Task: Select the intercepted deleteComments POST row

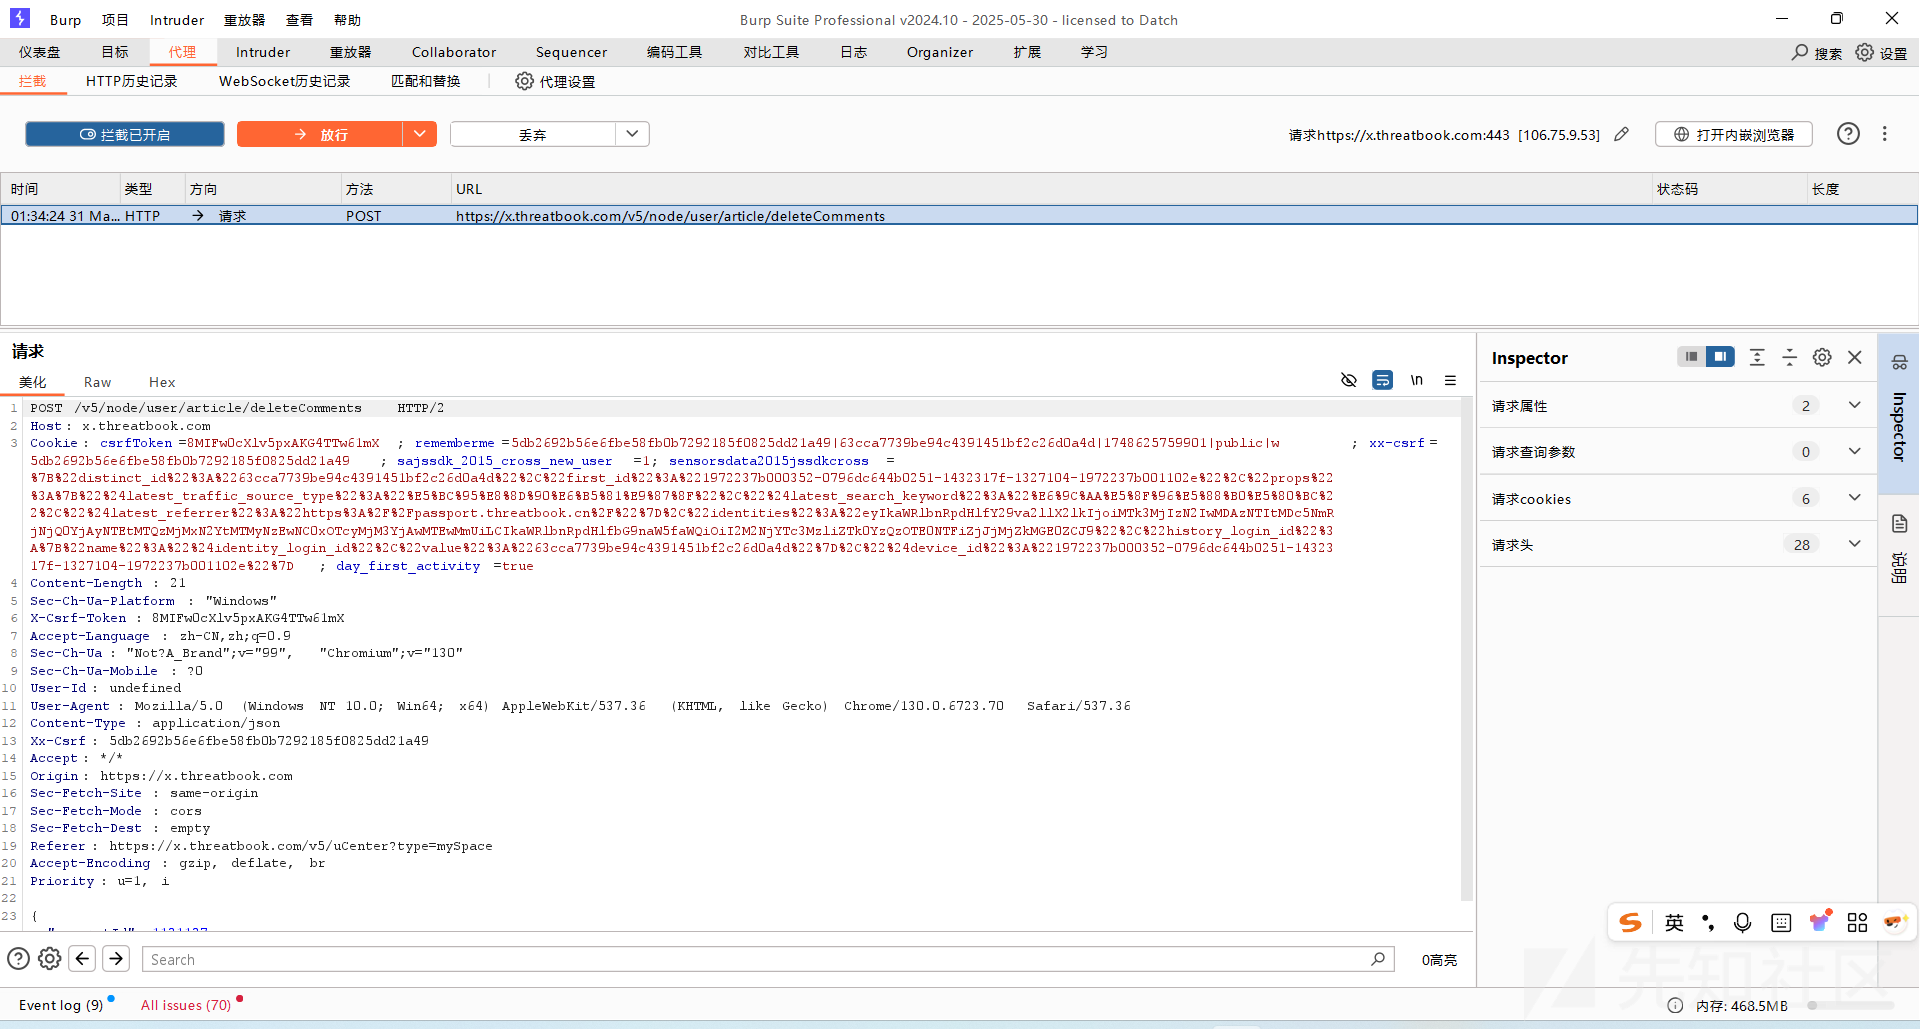Action: (x=959, y=215)
